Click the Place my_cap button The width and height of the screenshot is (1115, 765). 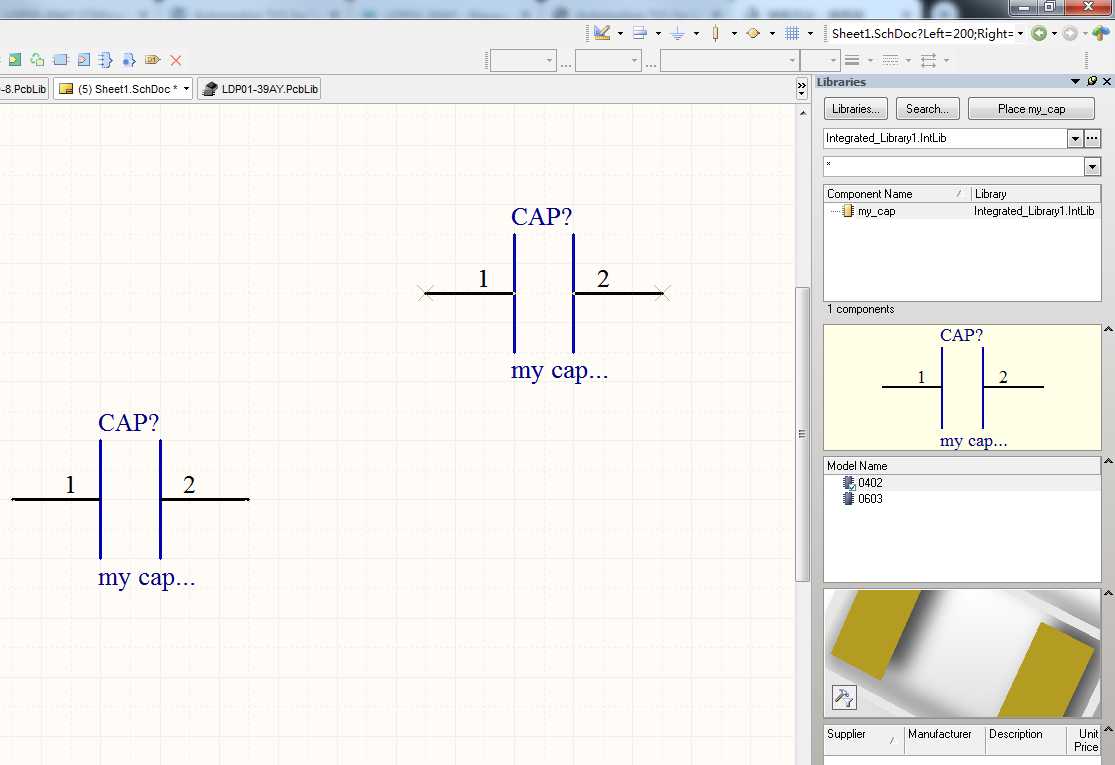click(1031, 109)
